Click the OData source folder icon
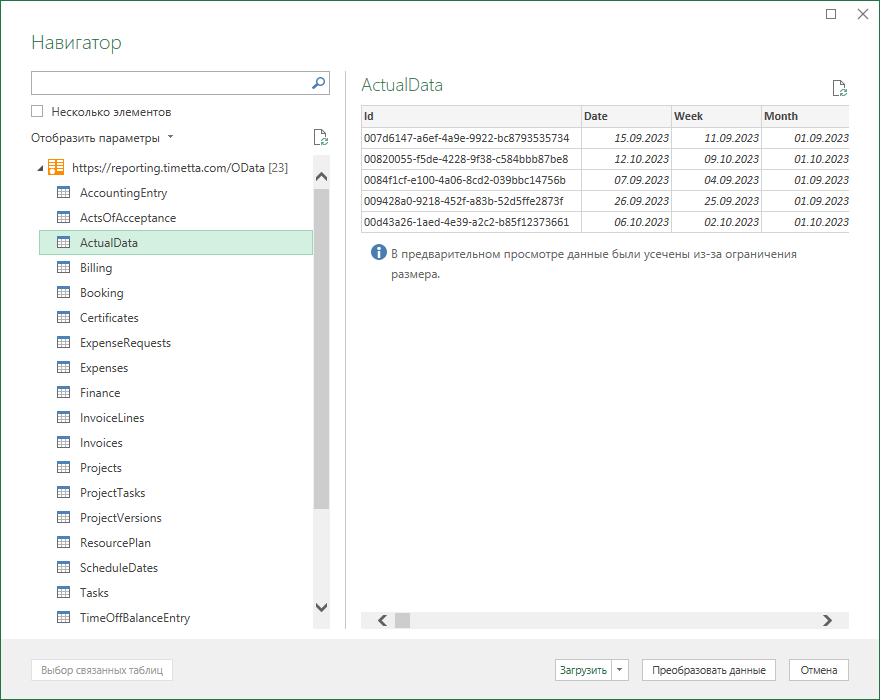The width and height of the screenshot is (880, 700). pos(56,168)
